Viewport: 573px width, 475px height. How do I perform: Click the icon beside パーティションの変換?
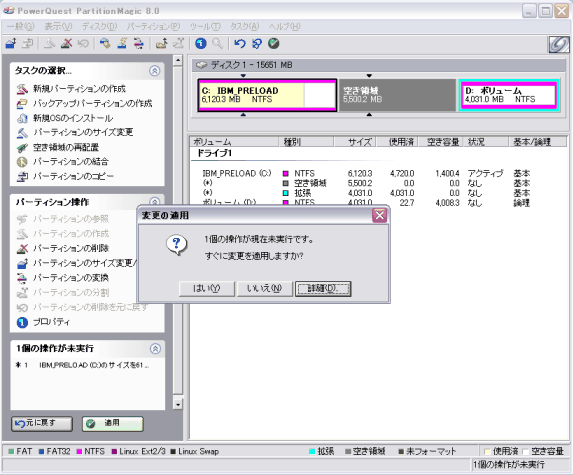click(22, 278)
